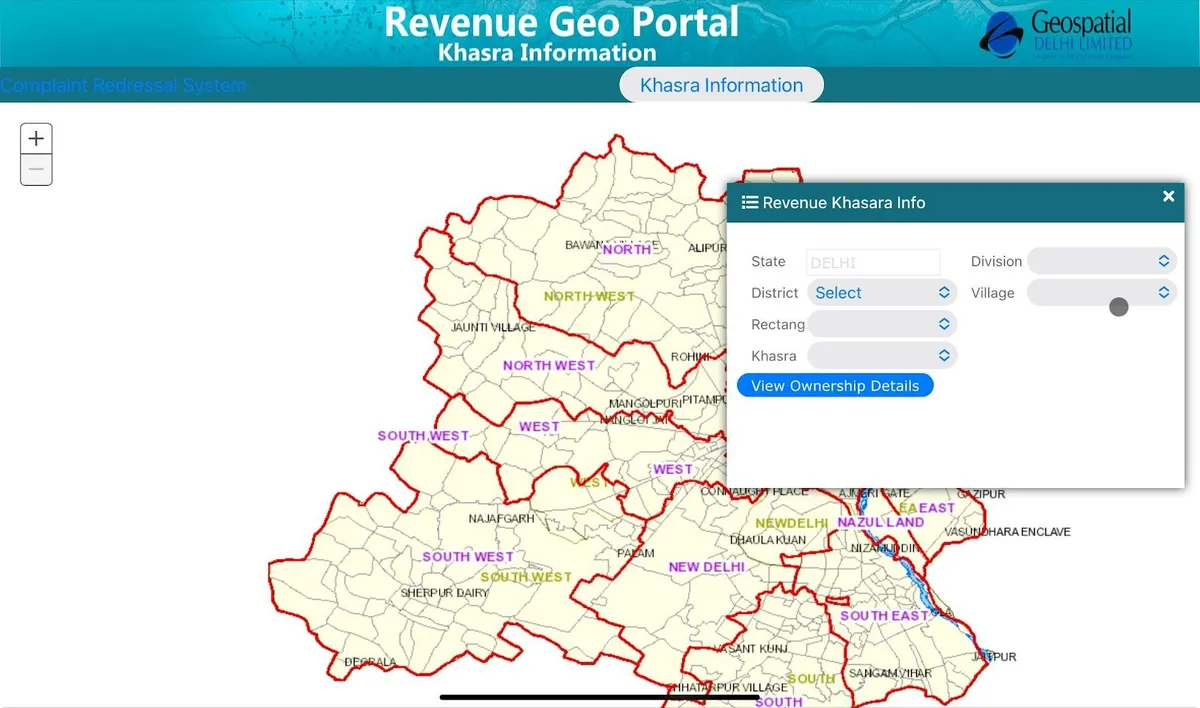Select the Sherpur Dairy map location
Screen dimensions: 1200x708
(444, 593)
